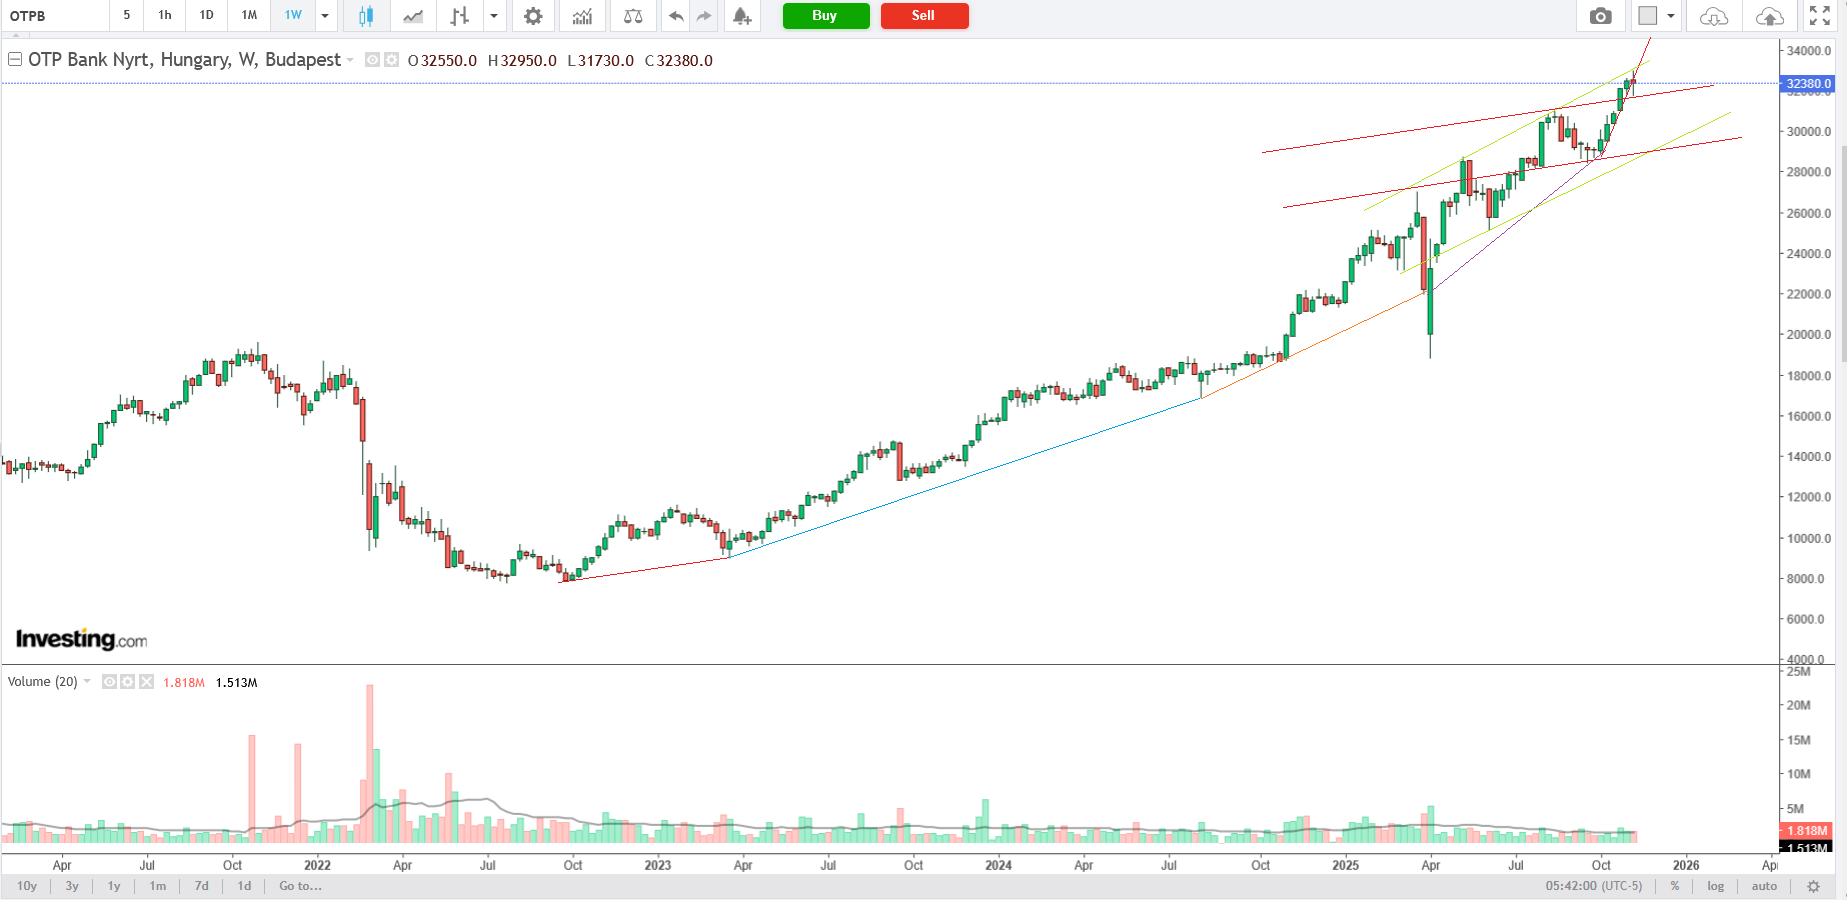Switch to the area chart style icon
The width and height of the screenshot is (1847, 900).
[412, 16]
